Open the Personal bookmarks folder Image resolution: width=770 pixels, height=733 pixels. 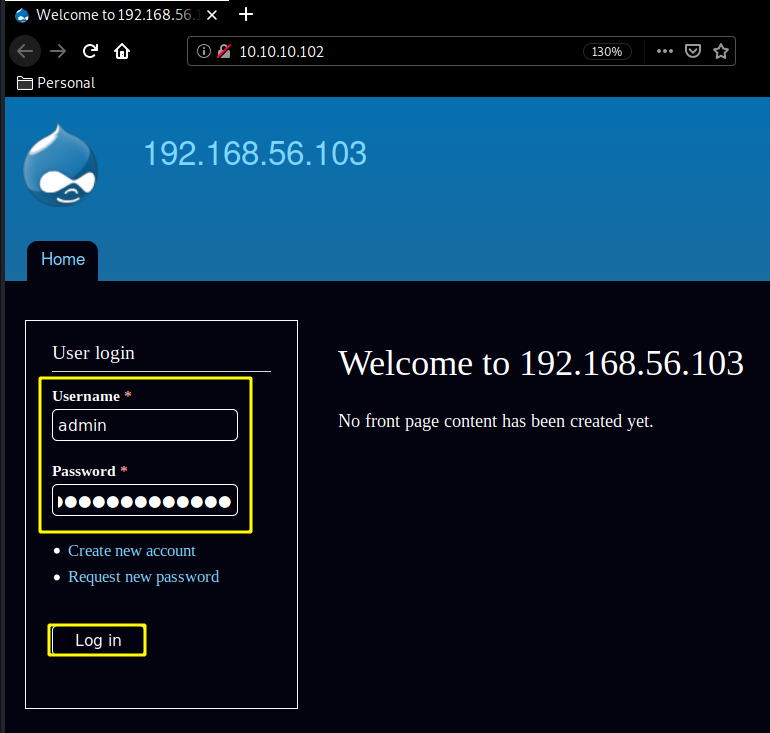click(56, 83)
